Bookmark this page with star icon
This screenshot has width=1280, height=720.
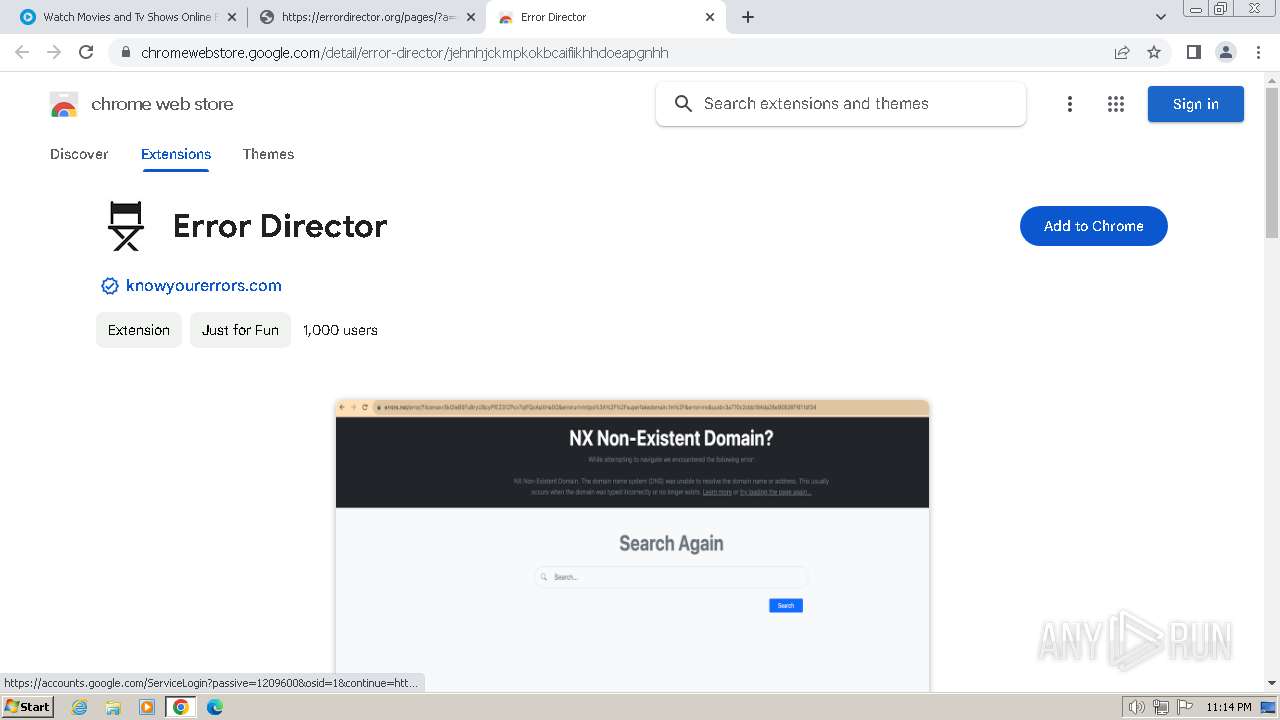(x=1154, y=52)
